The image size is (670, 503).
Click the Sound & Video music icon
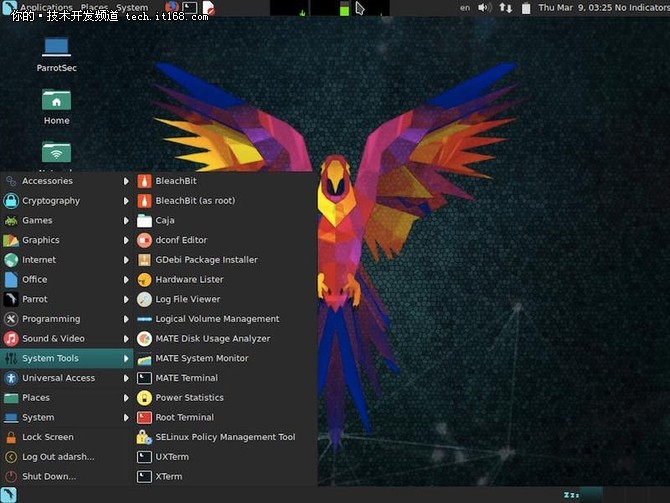11,338
